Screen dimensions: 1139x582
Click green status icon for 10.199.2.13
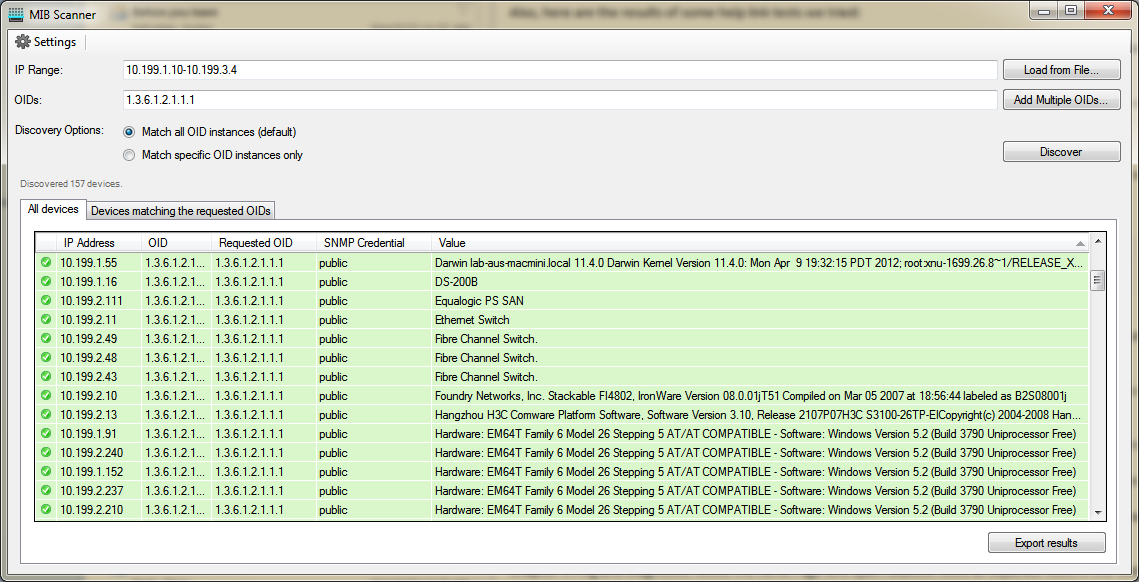(x=46, y=415)
